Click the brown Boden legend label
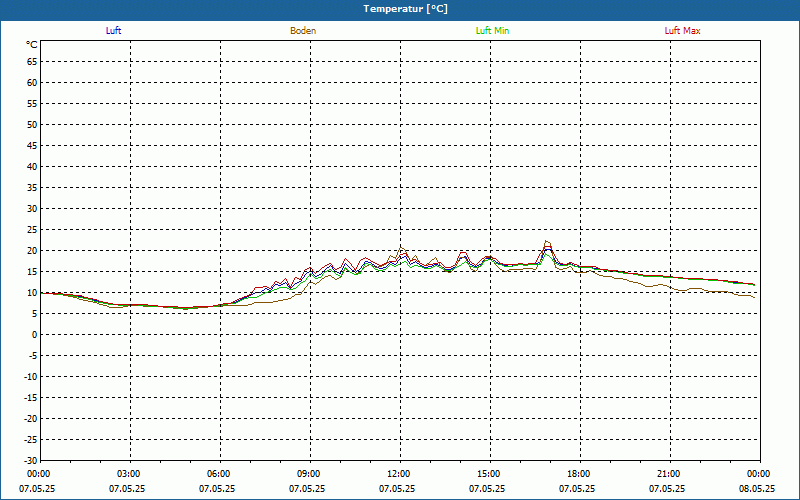 coord(303,31)
